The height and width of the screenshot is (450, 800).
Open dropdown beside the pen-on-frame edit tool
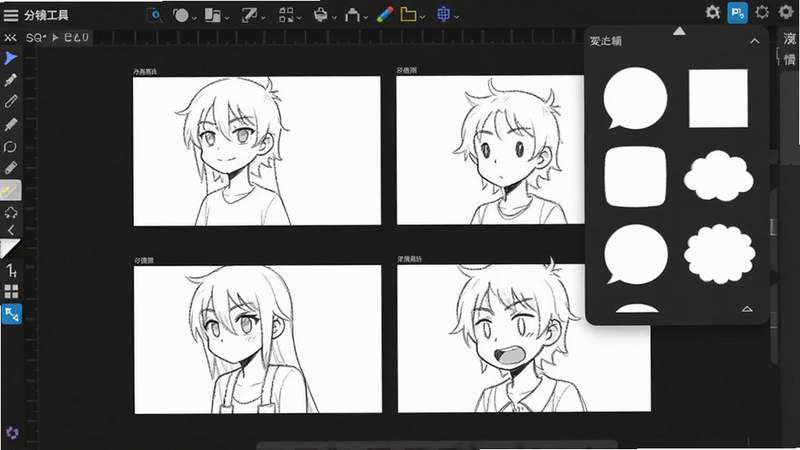[x=263, y=18]
